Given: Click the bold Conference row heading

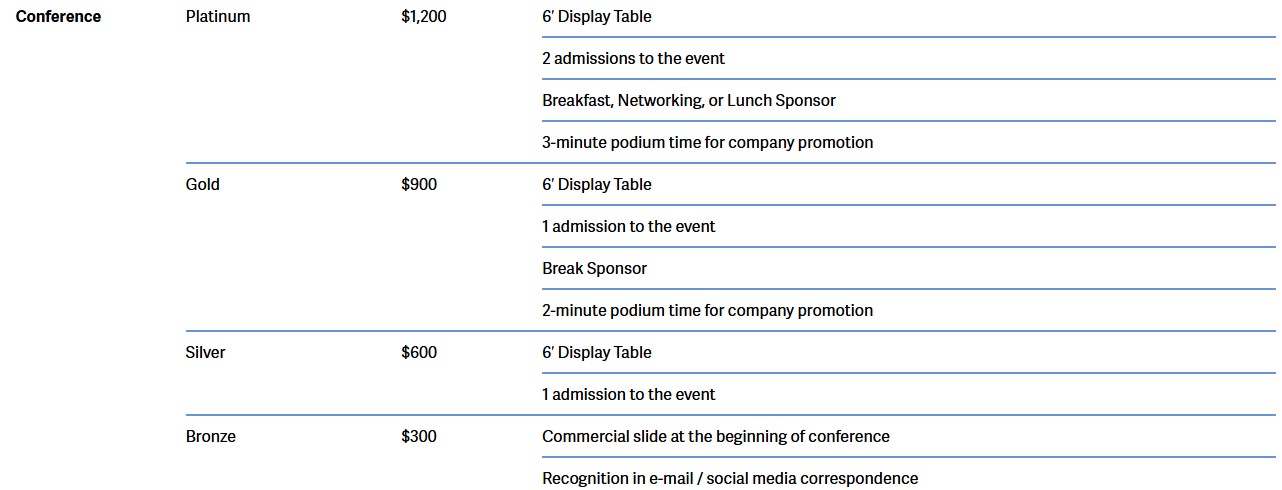Looking at the screenshot, I should 58,17.
